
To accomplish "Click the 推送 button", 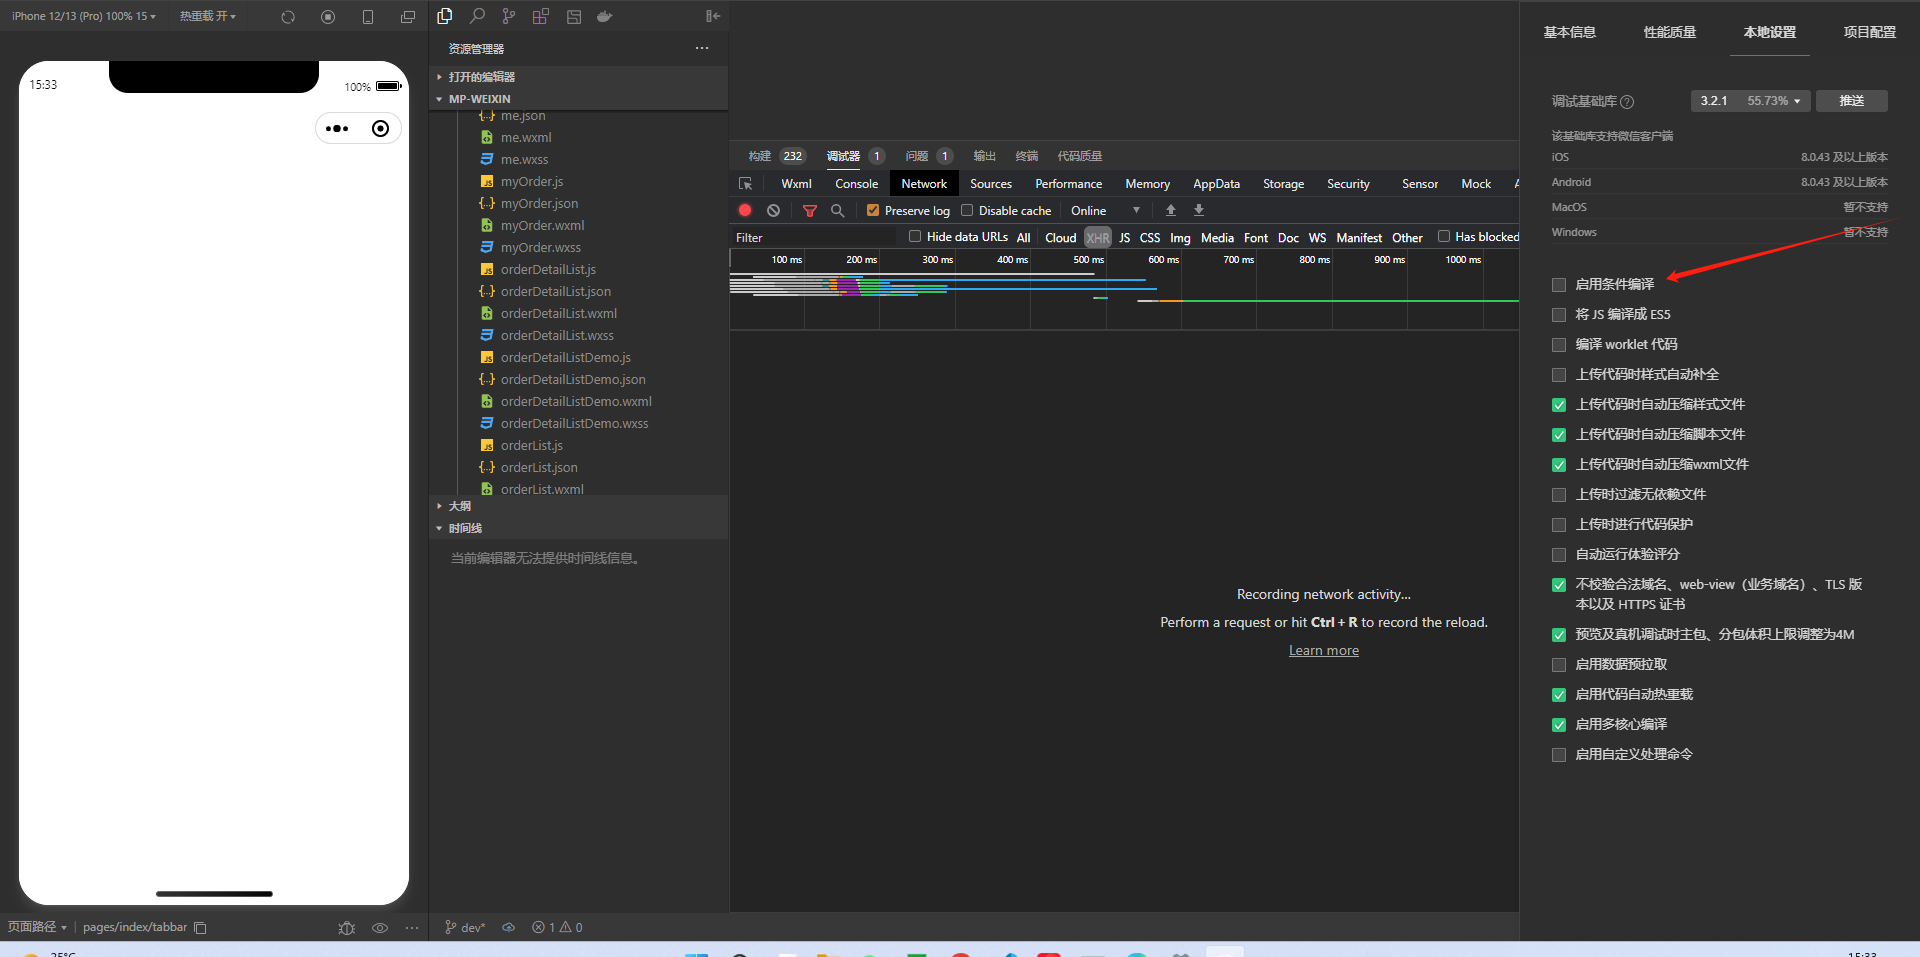I will pos(1852,101).
